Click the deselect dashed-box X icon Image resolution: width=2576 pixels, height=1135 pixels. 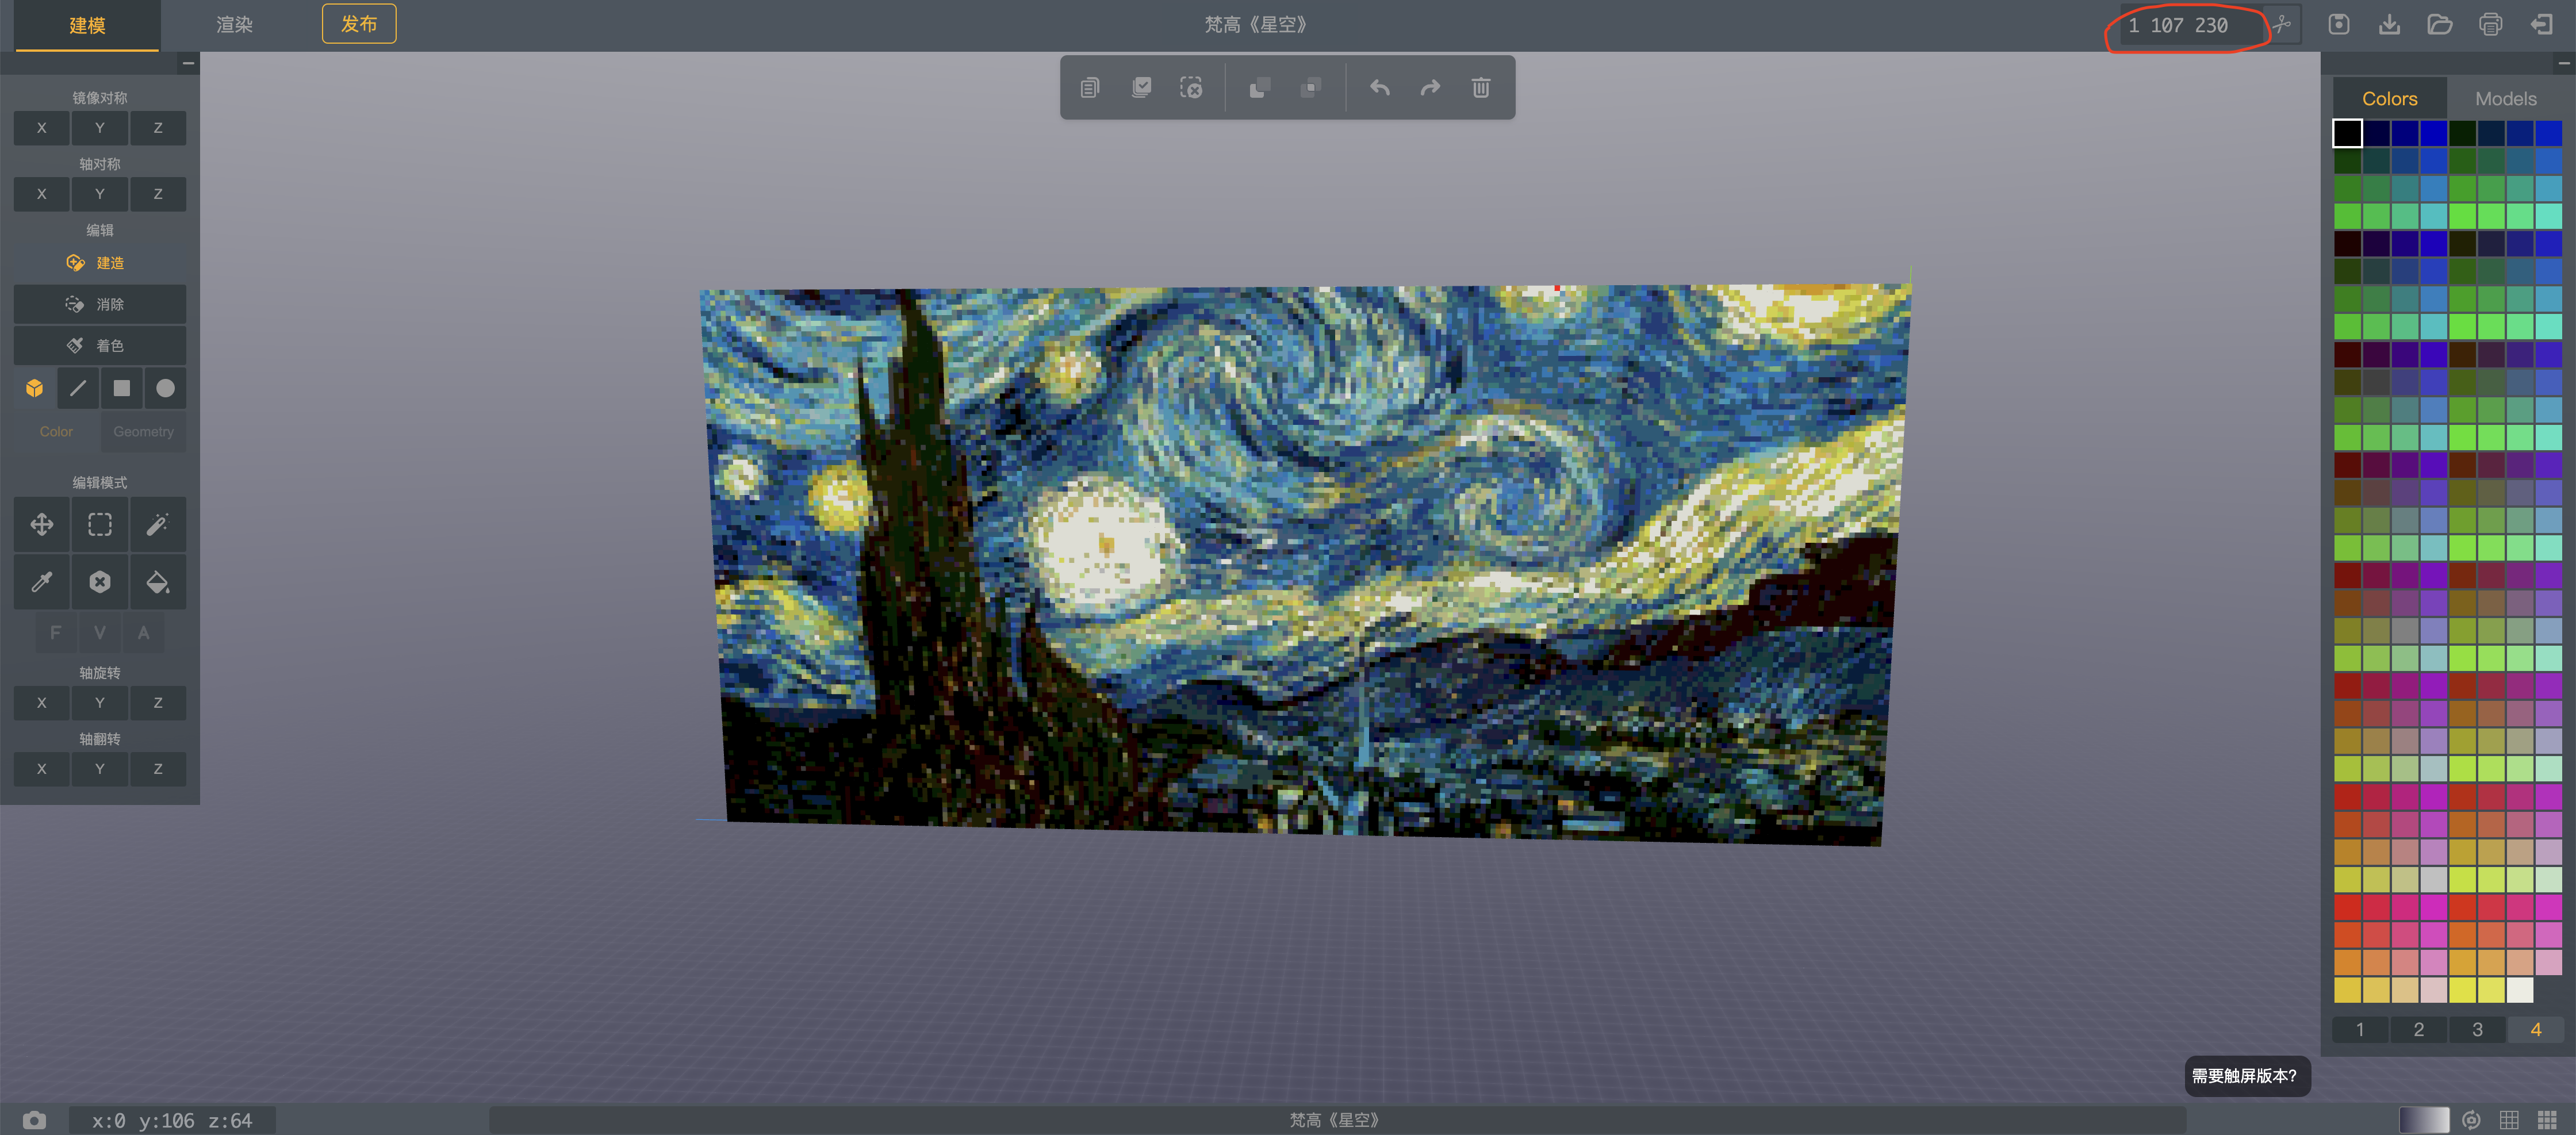click(x=1191, y=88)
